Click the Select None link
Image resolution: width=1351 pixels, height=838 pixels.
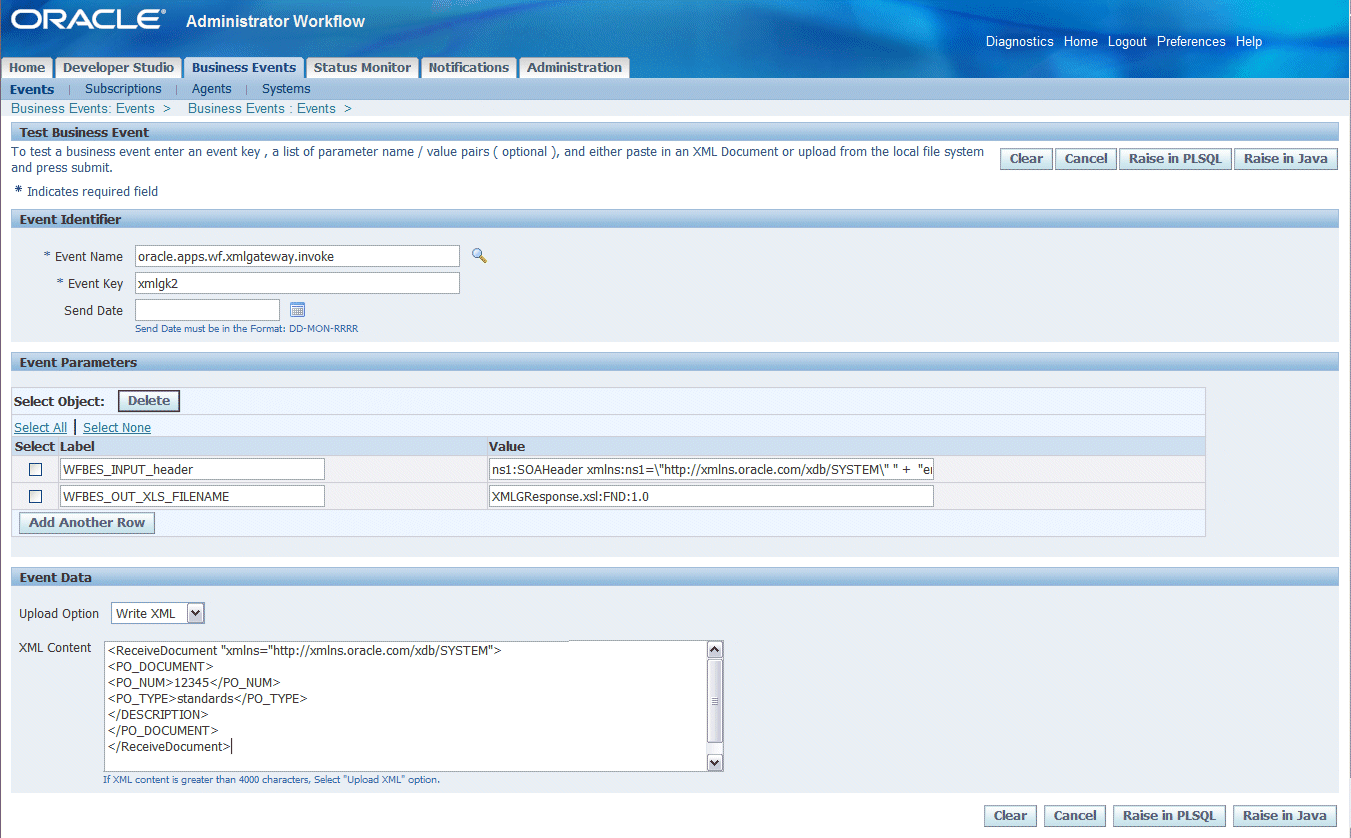(x=117, y=427)
